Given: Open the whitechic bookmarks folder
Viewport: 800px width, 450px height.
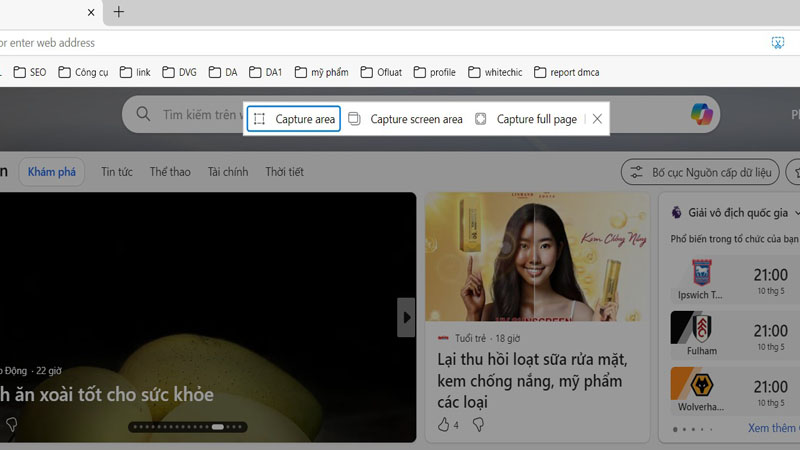Looking at the screenshot, I should 495,72.
